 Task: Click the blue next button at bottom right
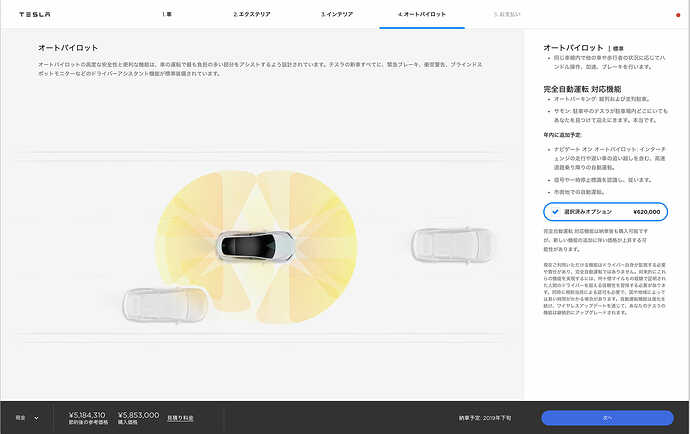click(x=607, y=418)
